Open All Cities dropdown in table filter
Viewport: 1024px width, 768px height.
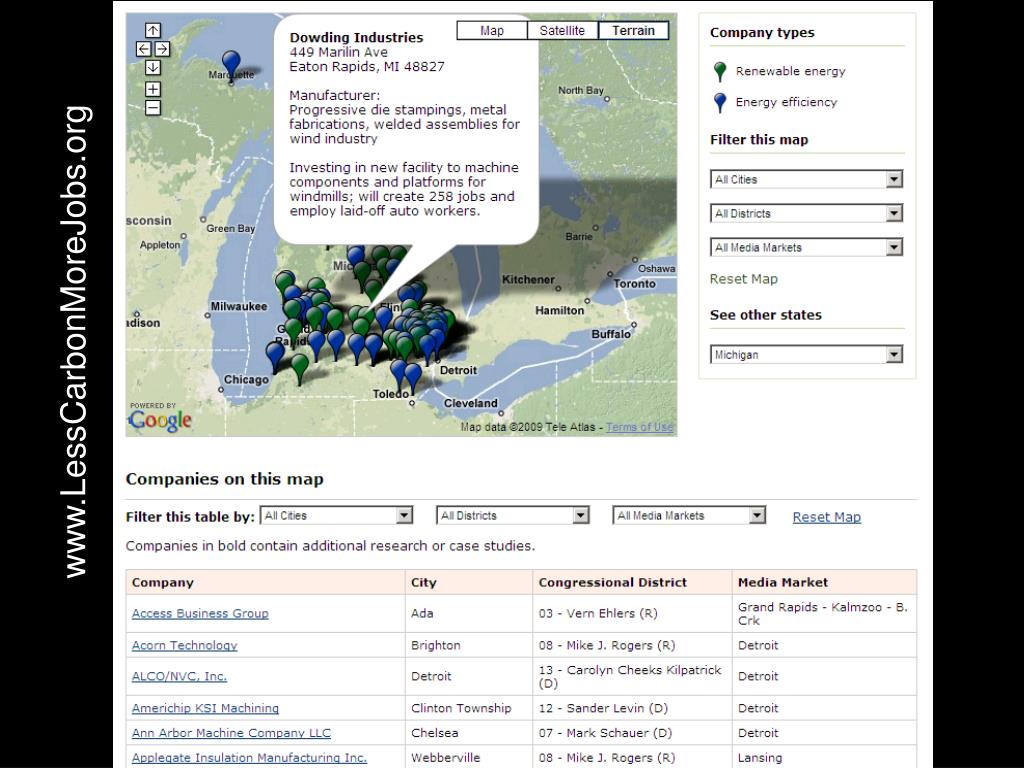336,515
